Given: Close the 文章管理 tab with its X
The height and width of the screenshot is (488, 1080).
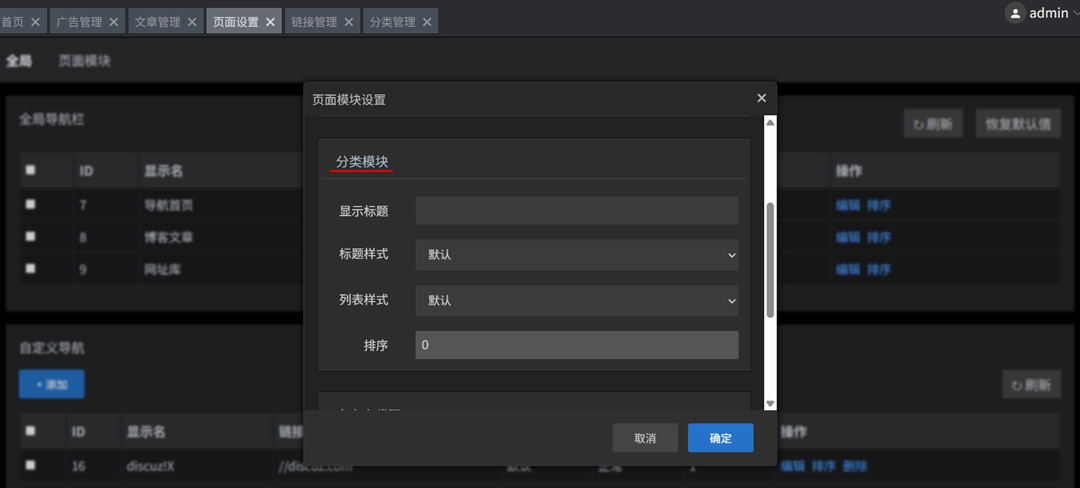Looking at the screenshot, I should coord(191,22).
